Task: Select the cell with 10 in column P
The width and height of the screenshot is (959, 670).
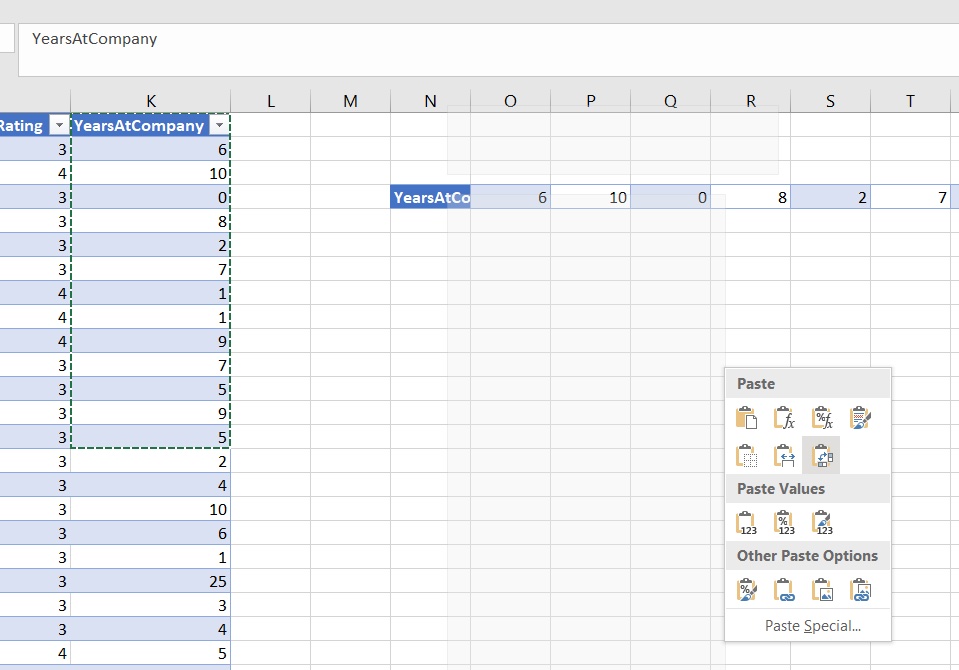Action: [591, 197]
